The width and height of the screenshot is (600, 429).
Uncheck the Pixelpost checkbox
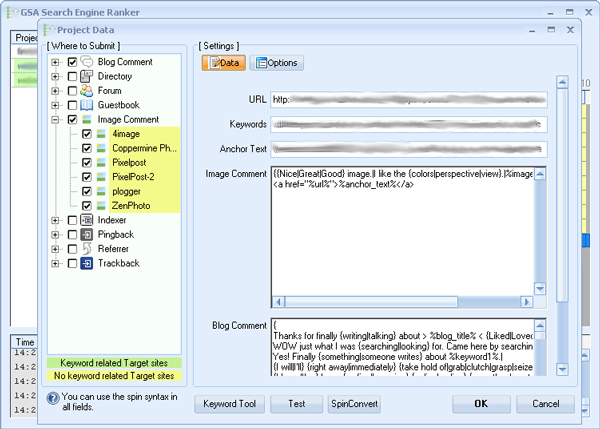[x=87, y=163]
